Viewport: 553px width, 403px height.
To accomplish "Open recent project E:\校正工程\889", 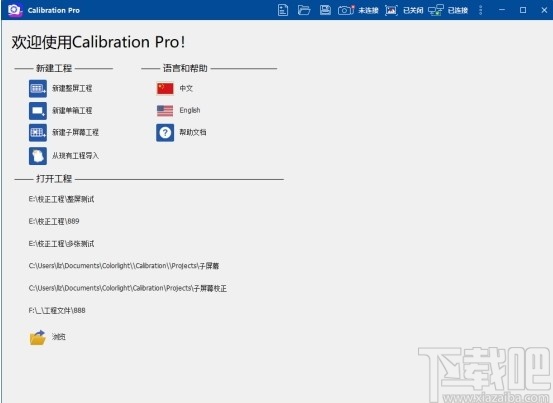I will point(54,221).
